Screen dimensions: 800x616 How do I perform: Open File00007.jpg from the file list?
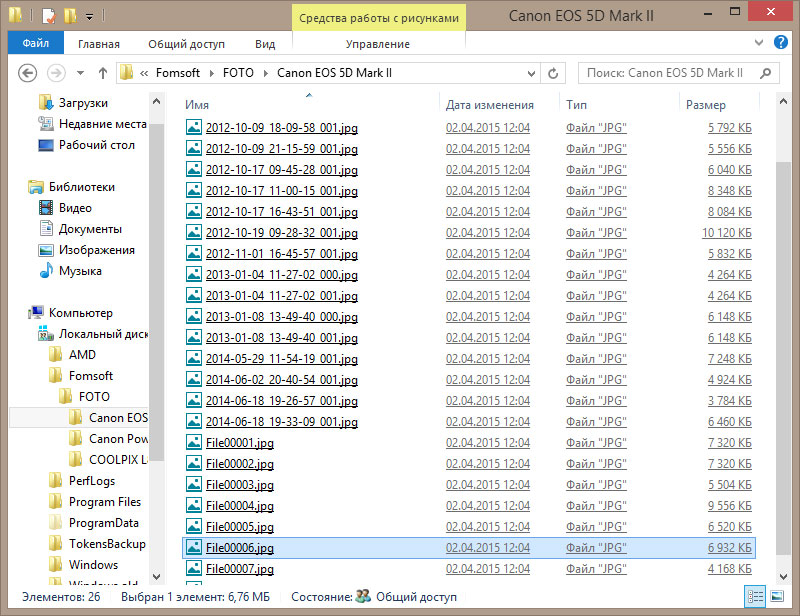pos(241,568)
